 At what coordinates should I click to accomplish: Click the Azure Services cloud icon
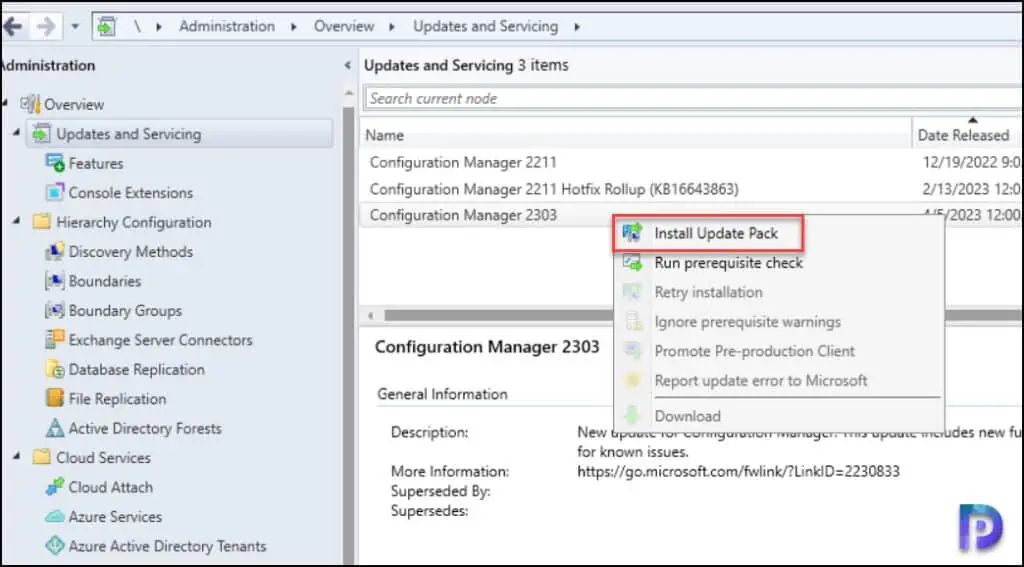(55, 517)
